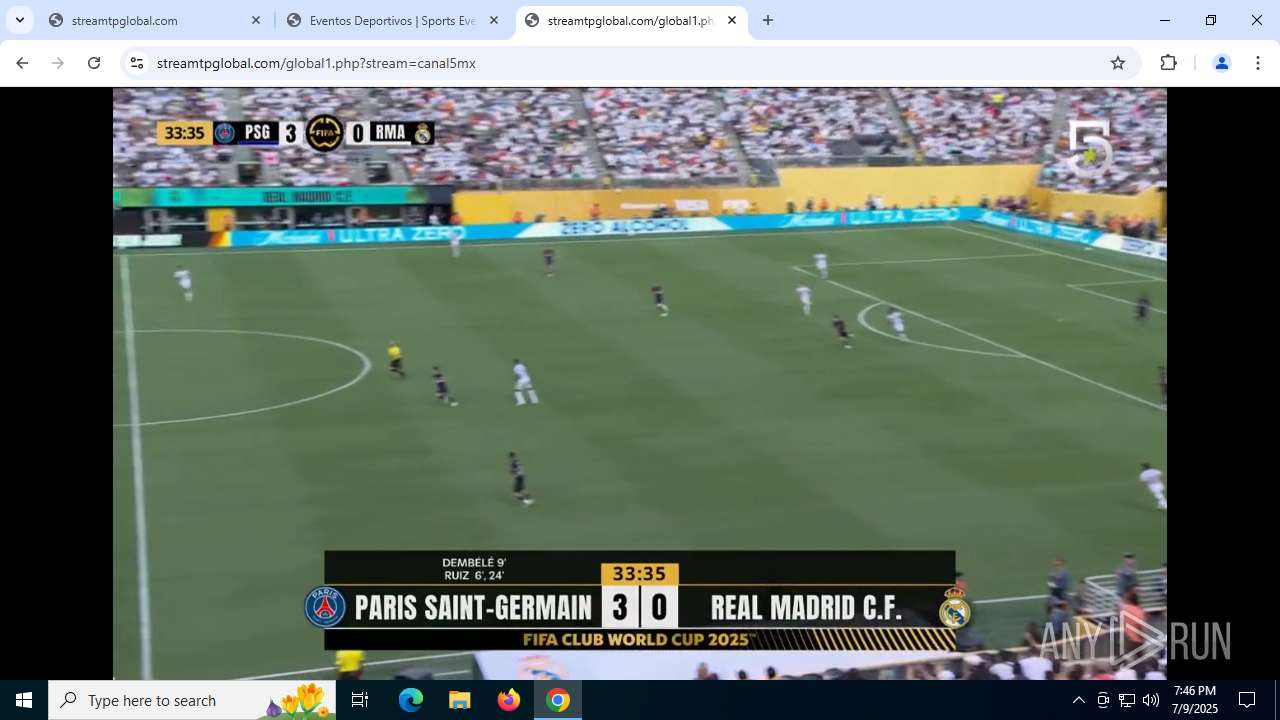Click the live stream video player
Viewport: 1280px width, 720px height.
pos(640,384)
